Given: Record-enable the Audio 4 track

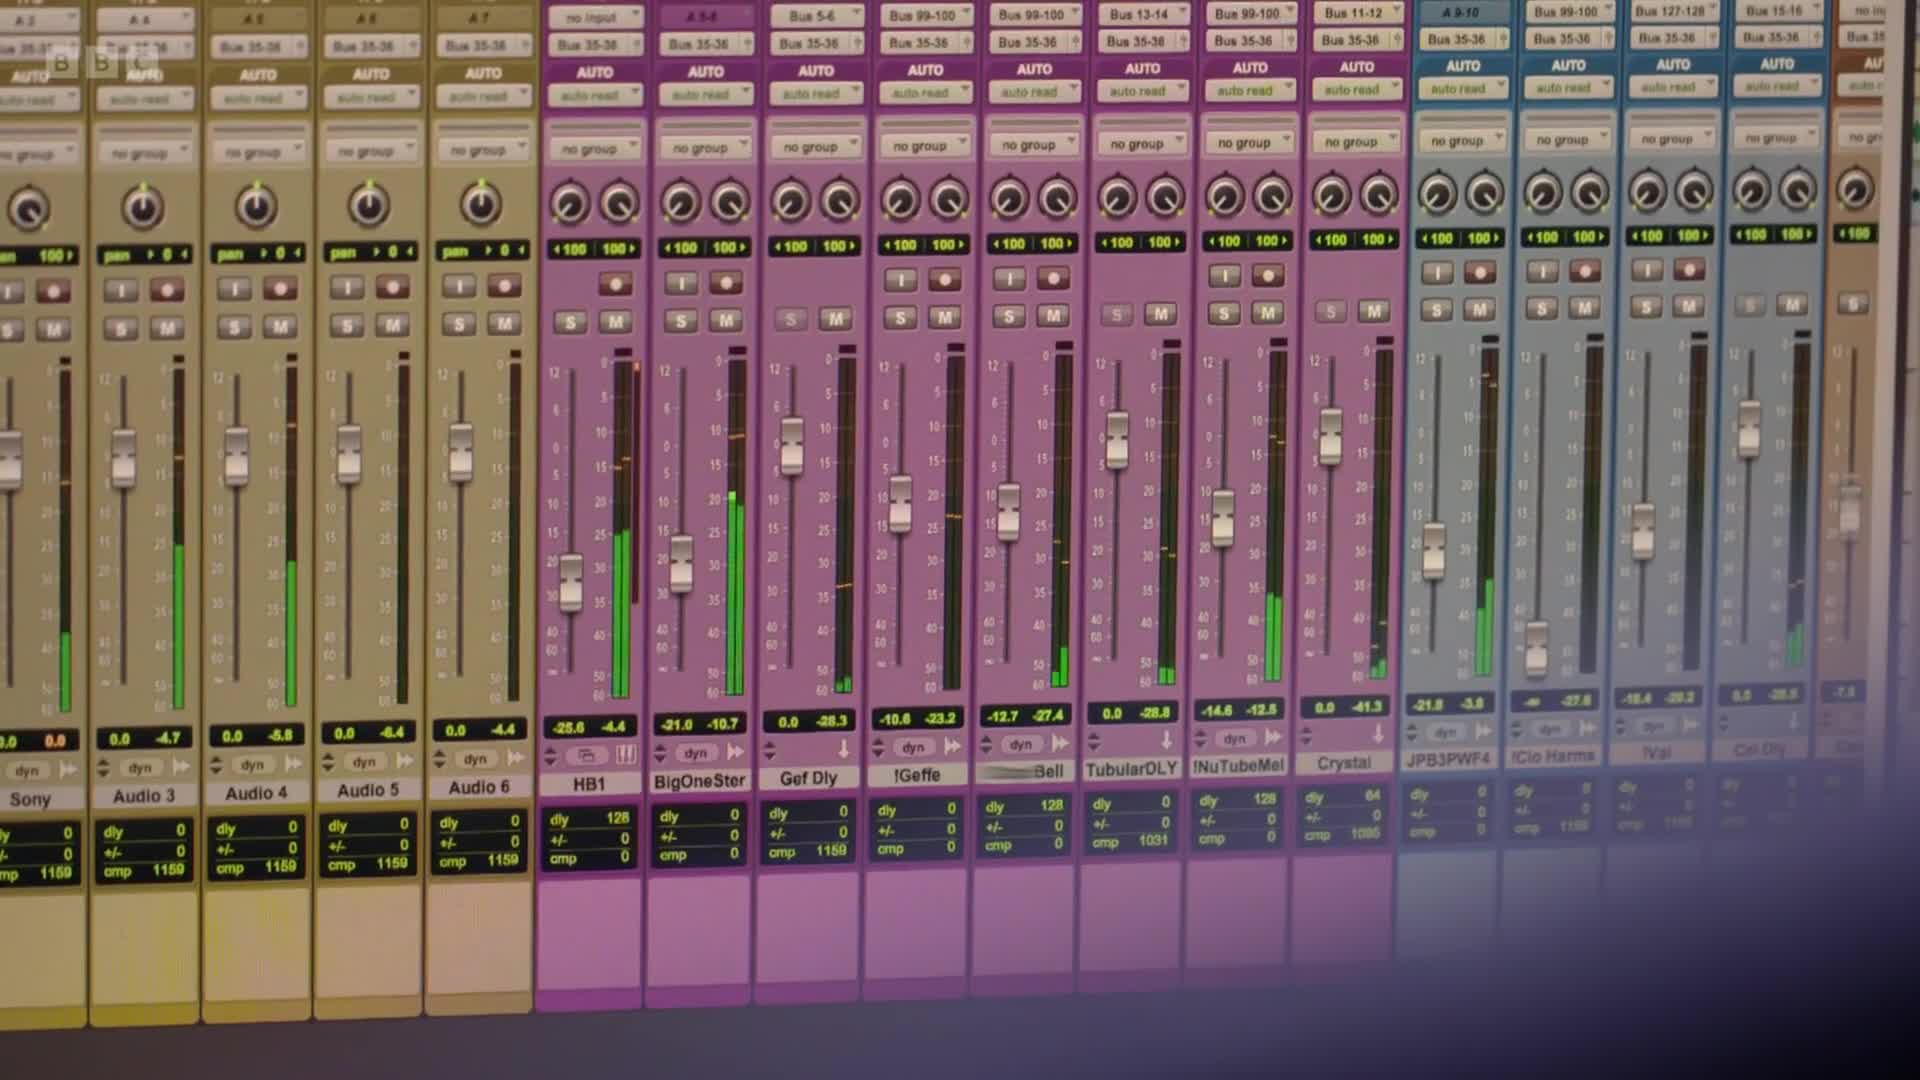Looking at the screenshot, I should [279, 289].
